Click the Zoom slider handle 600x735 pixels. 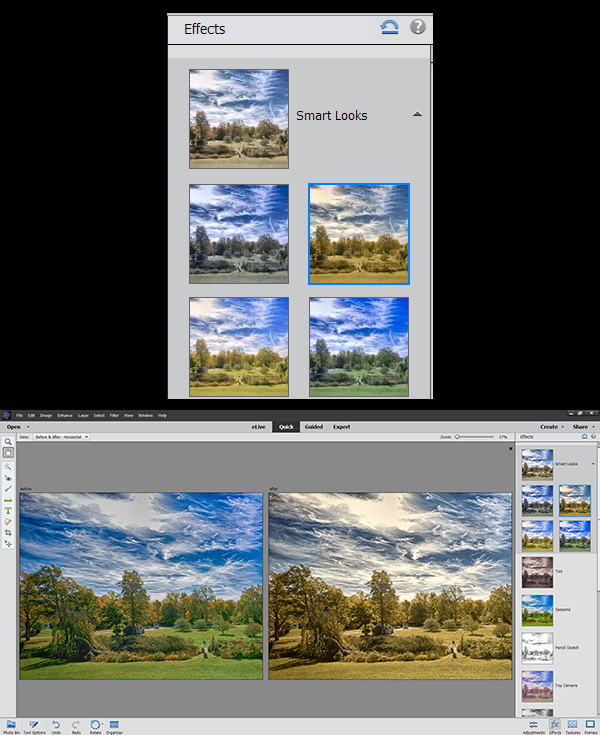(457, 437)
